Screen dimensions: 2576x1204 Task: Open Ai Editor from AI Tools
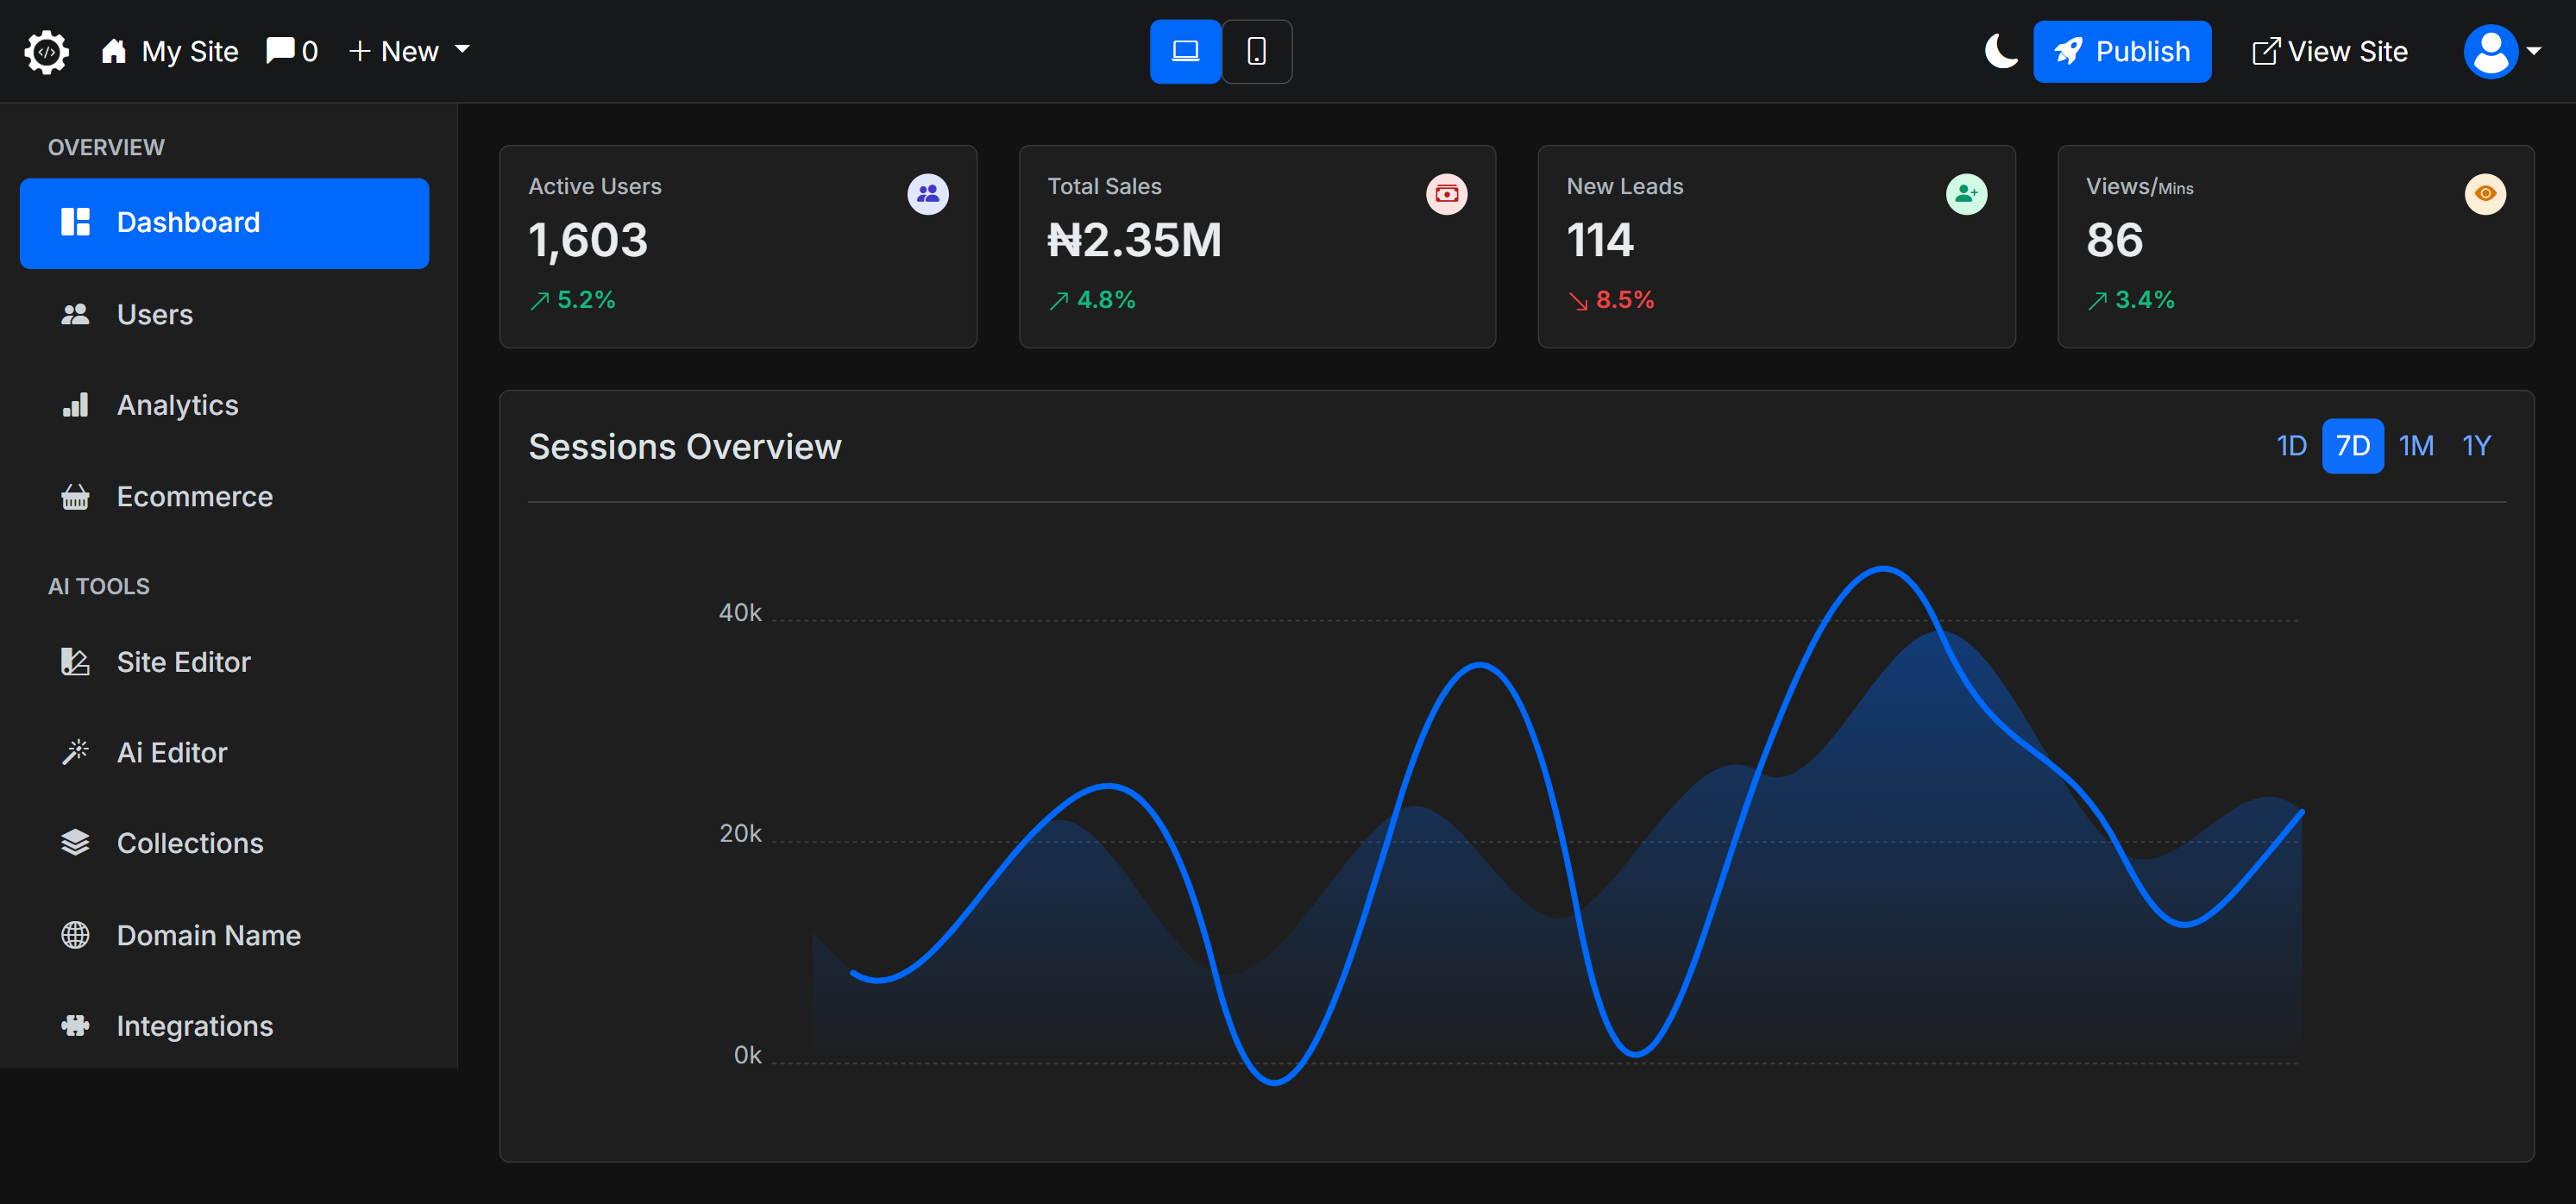tap(172, 752)
